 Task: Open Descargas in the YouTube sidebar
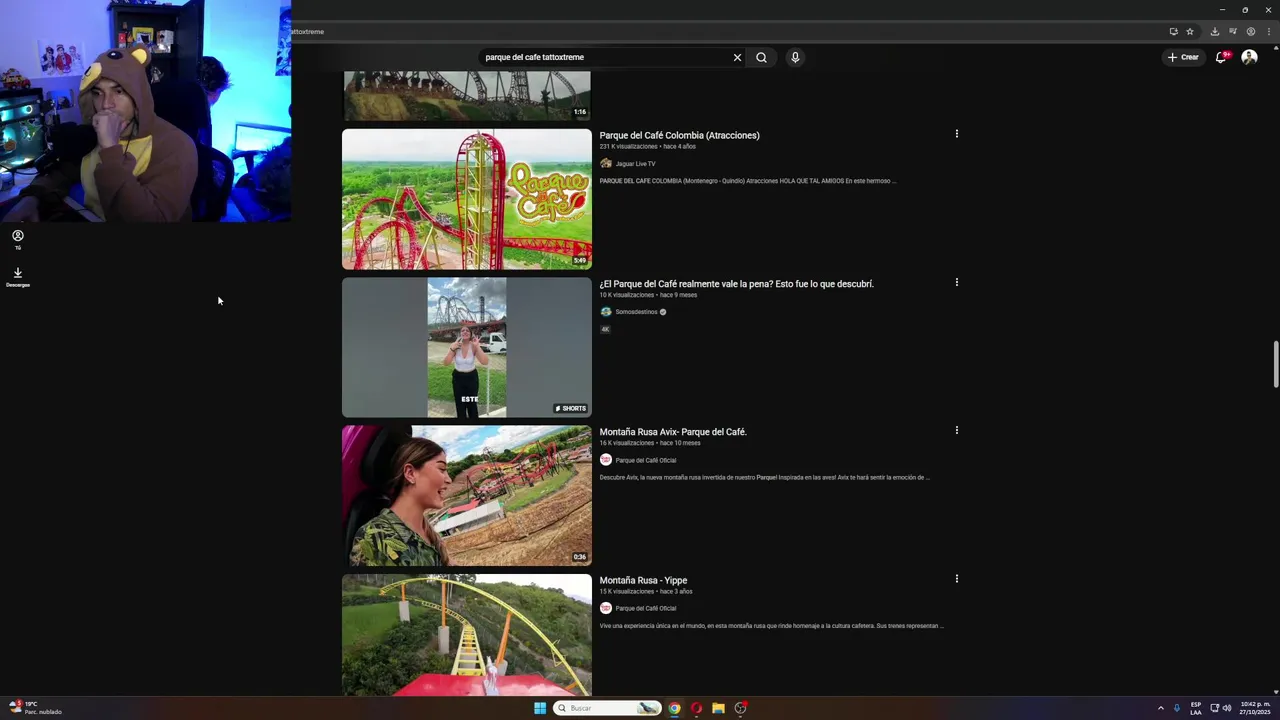tap(18, 277)
